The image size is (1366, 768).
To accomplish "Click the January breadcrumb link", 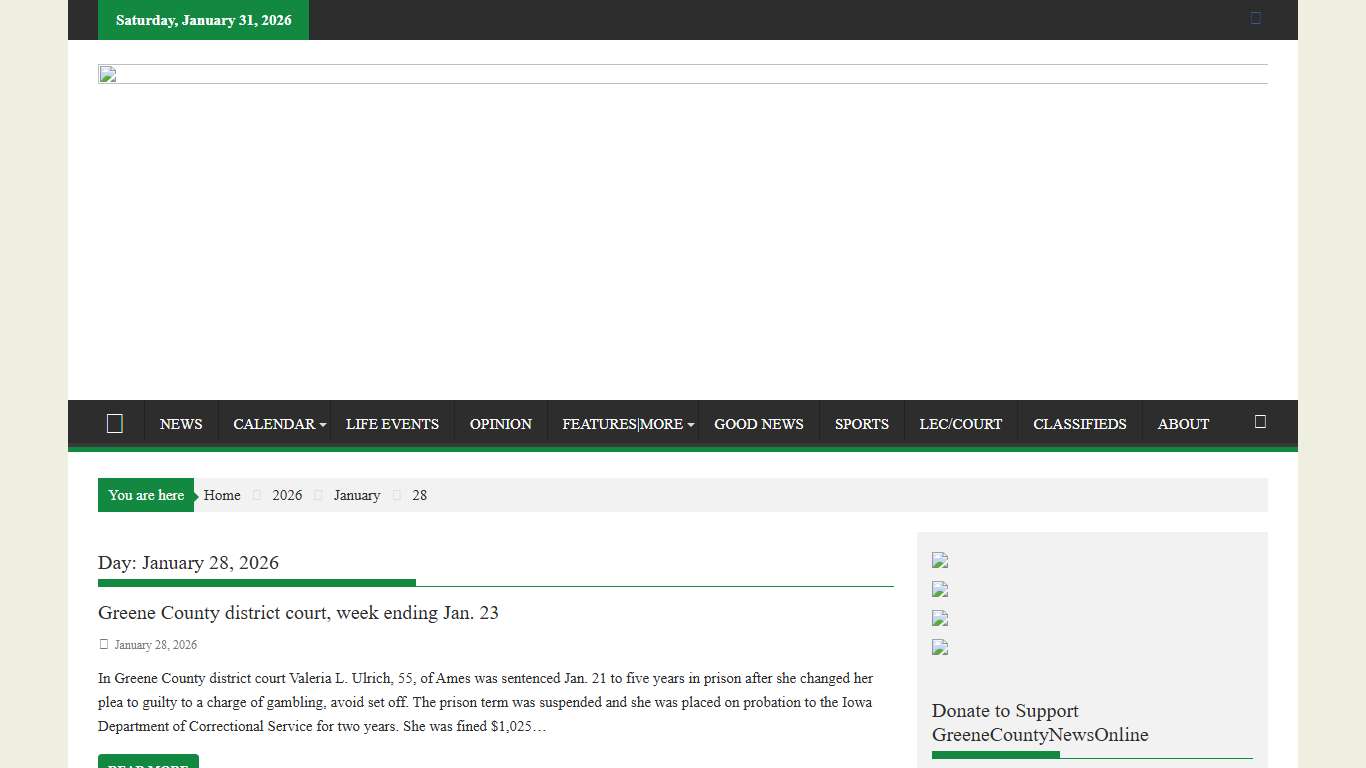I will 357,495.
